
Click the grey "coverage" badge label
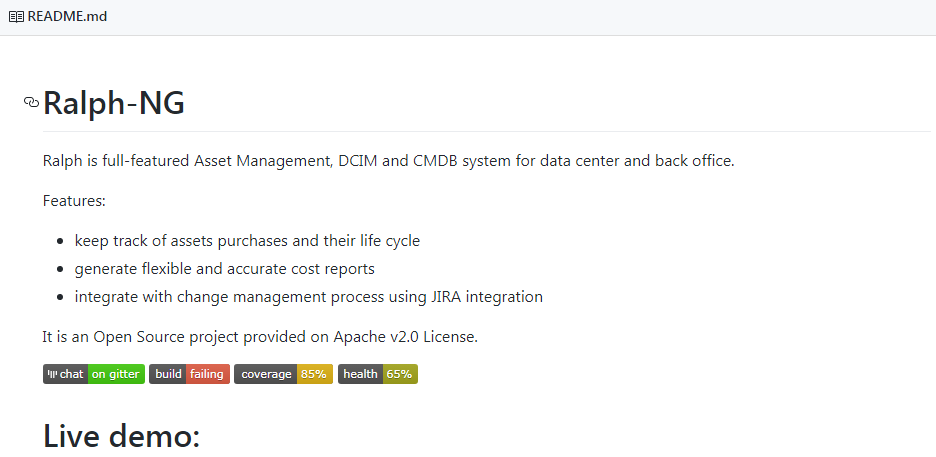(x=266, y=374)
